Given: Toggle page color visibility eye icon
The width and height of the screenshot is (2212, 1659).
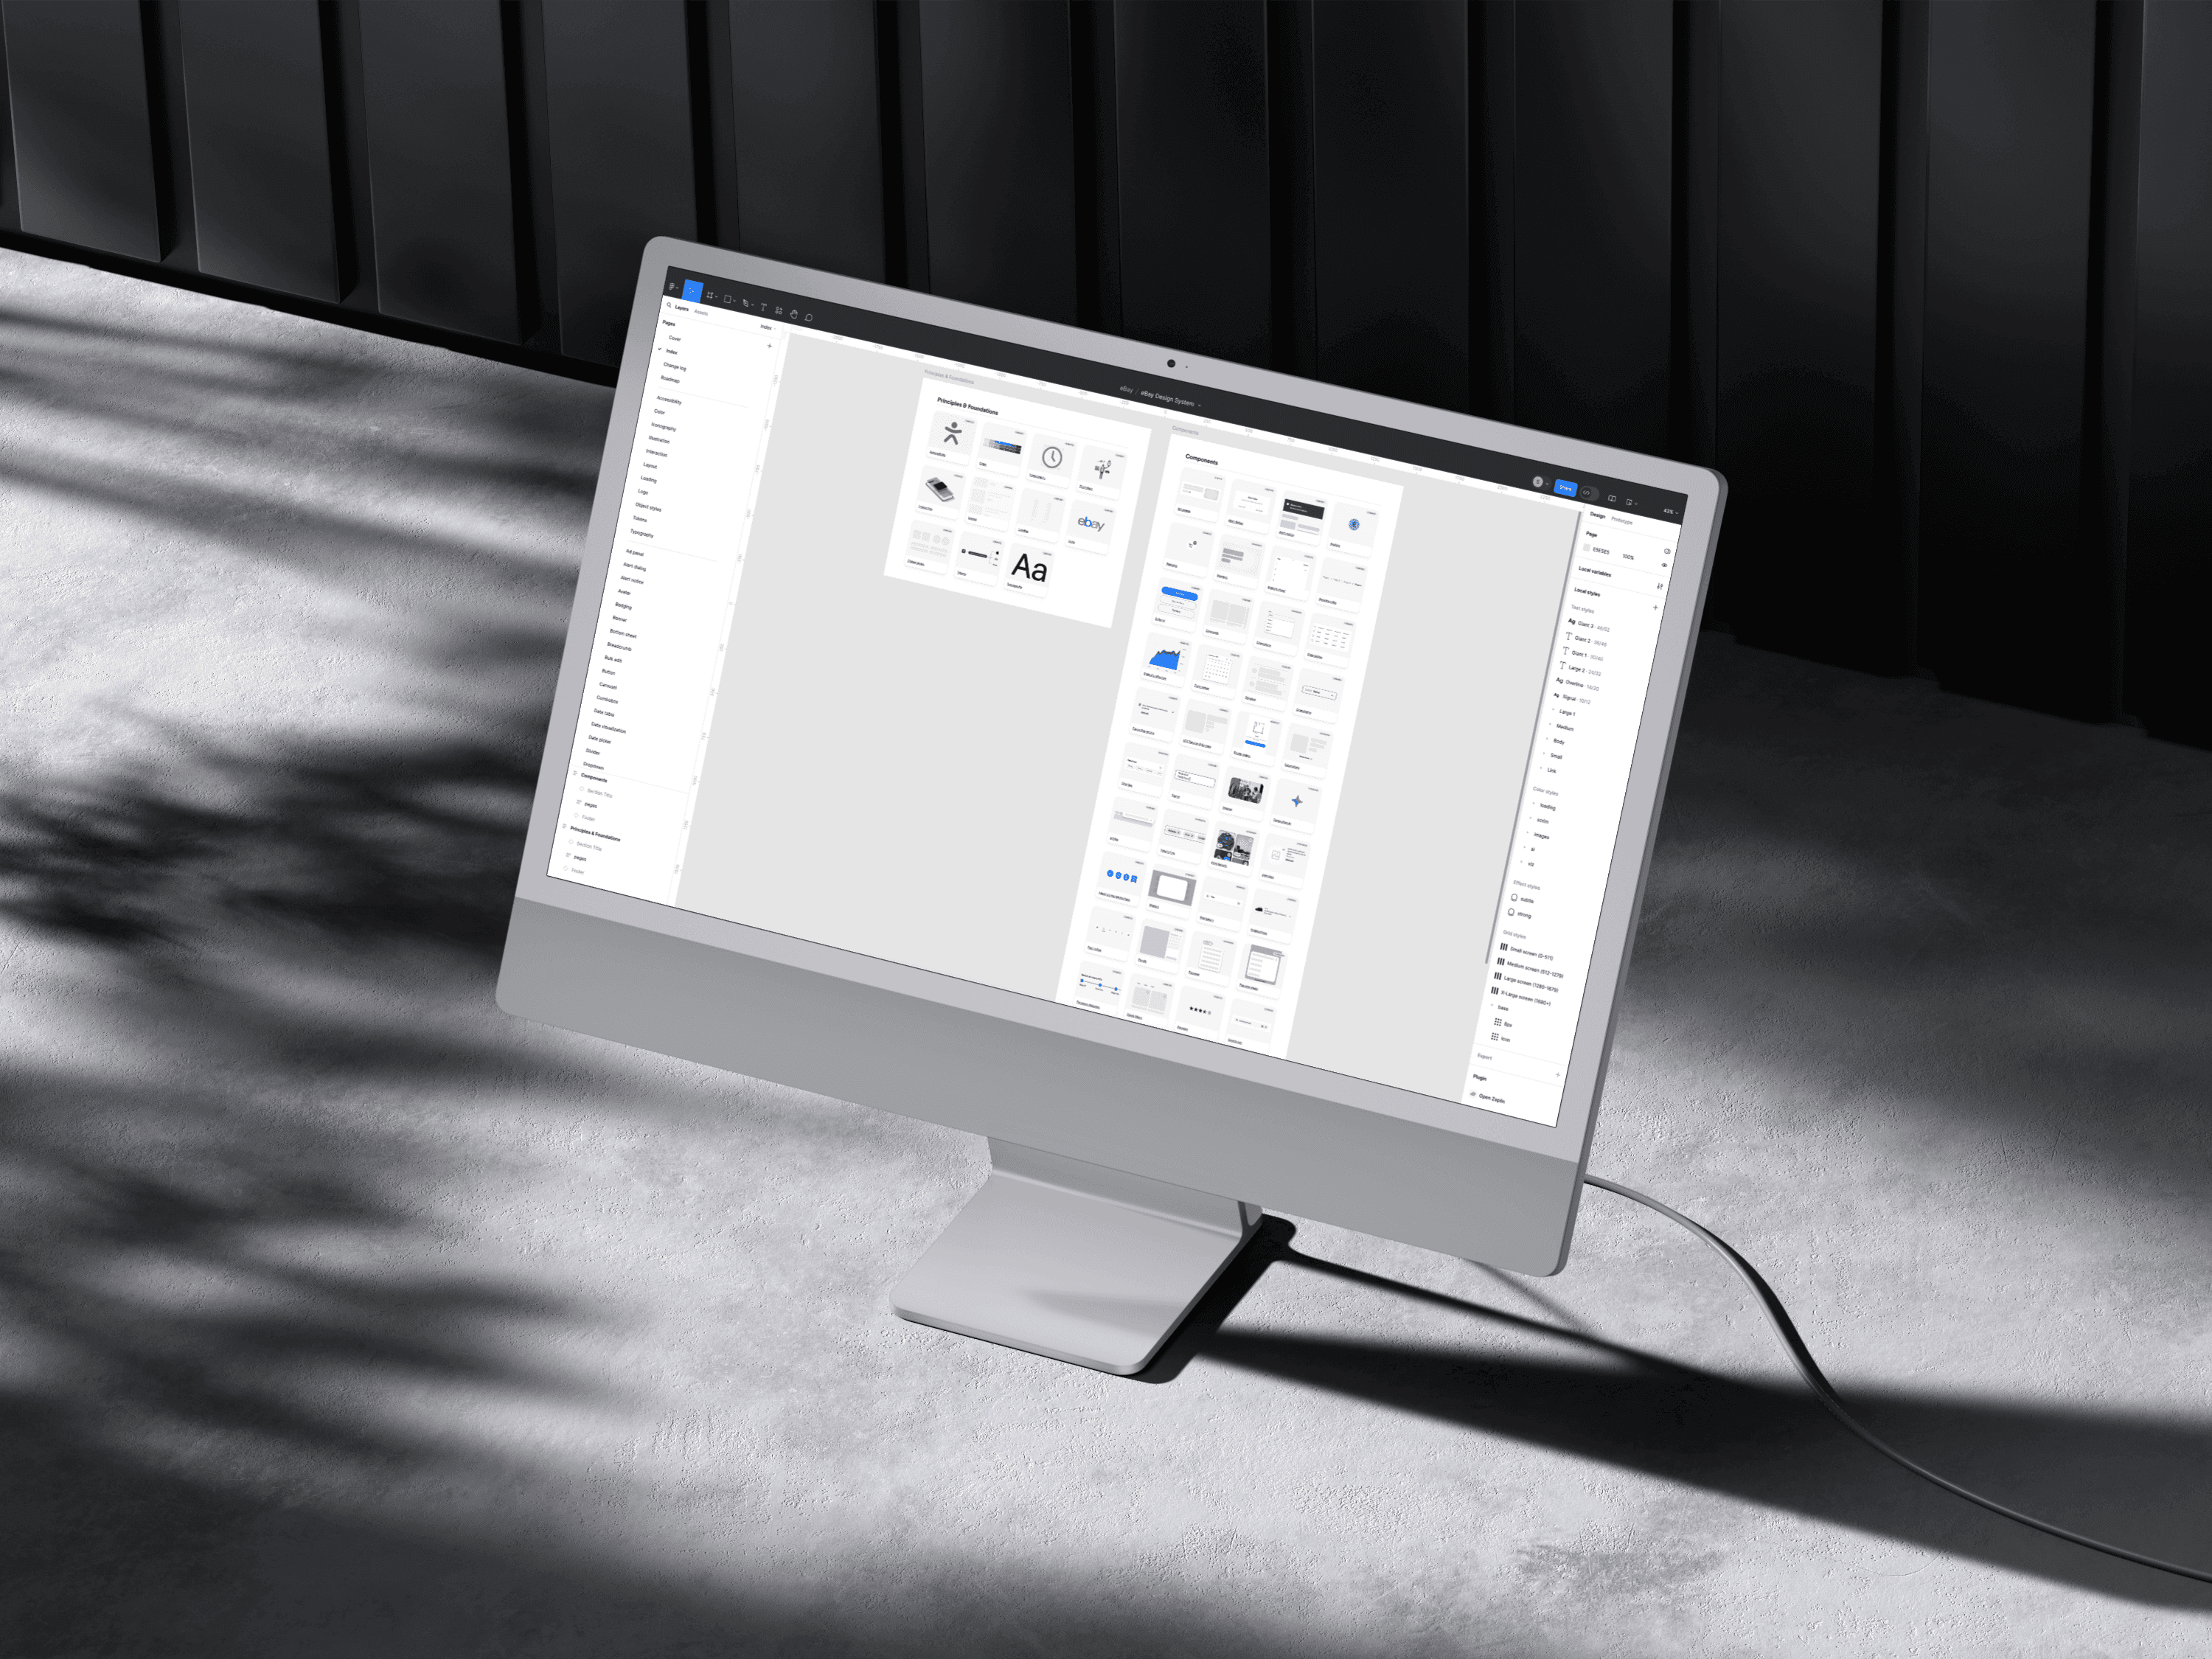Looking at the screenshot, I should tap(1665, 566).
